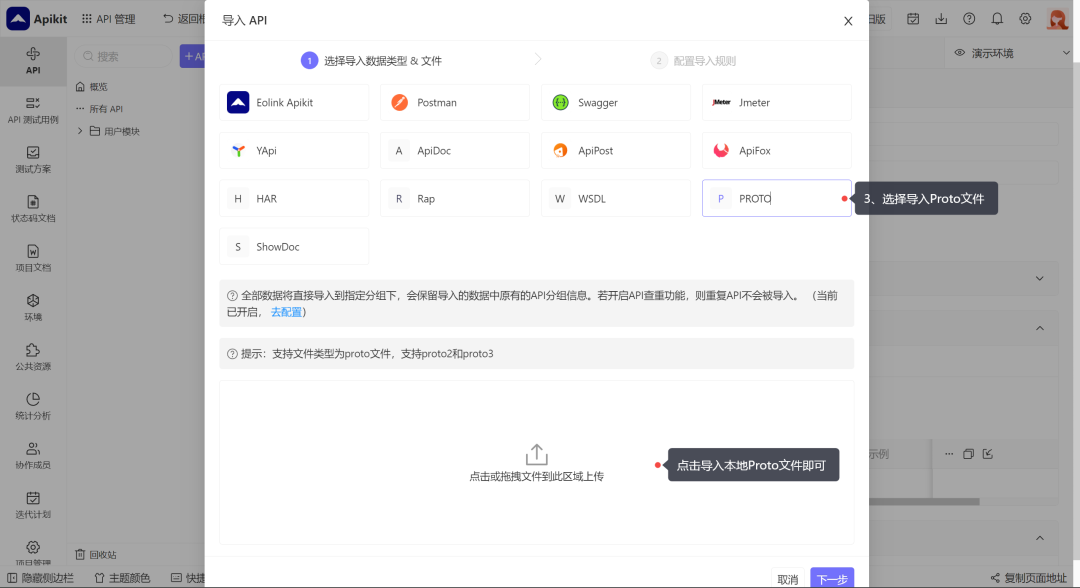
Task: Select ApiPost import source
Action: [616, 151]
